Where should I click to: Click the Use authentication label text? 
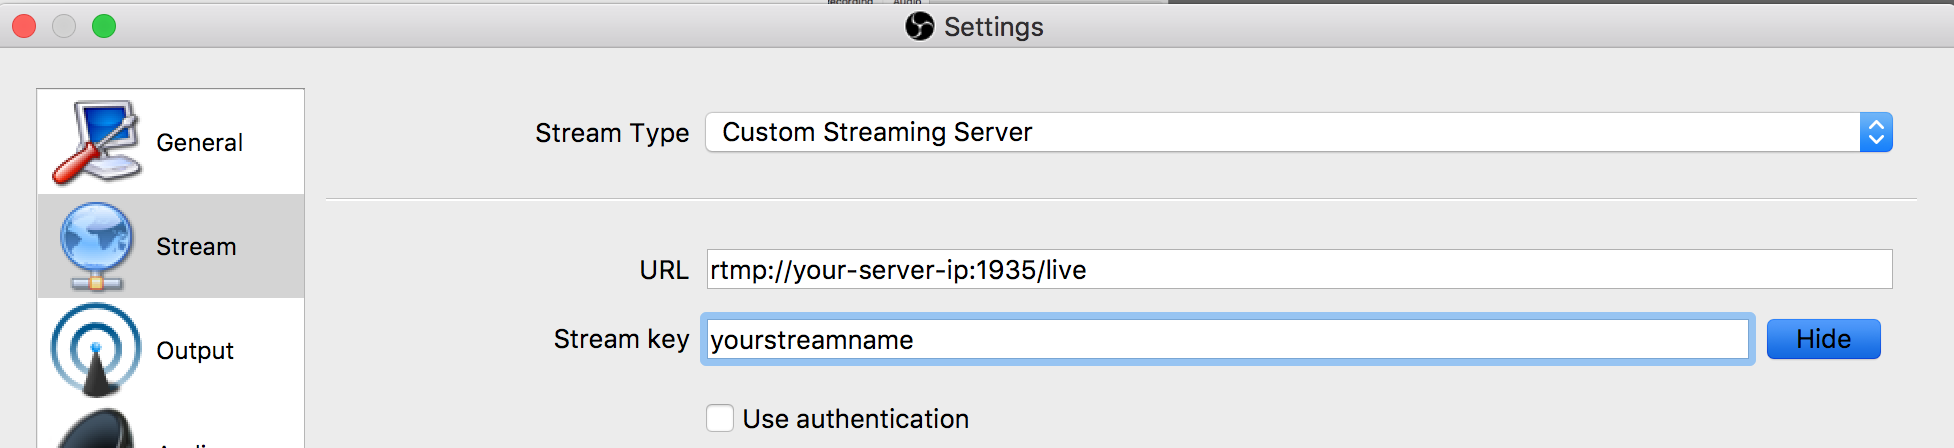click(x=856, y=419)
